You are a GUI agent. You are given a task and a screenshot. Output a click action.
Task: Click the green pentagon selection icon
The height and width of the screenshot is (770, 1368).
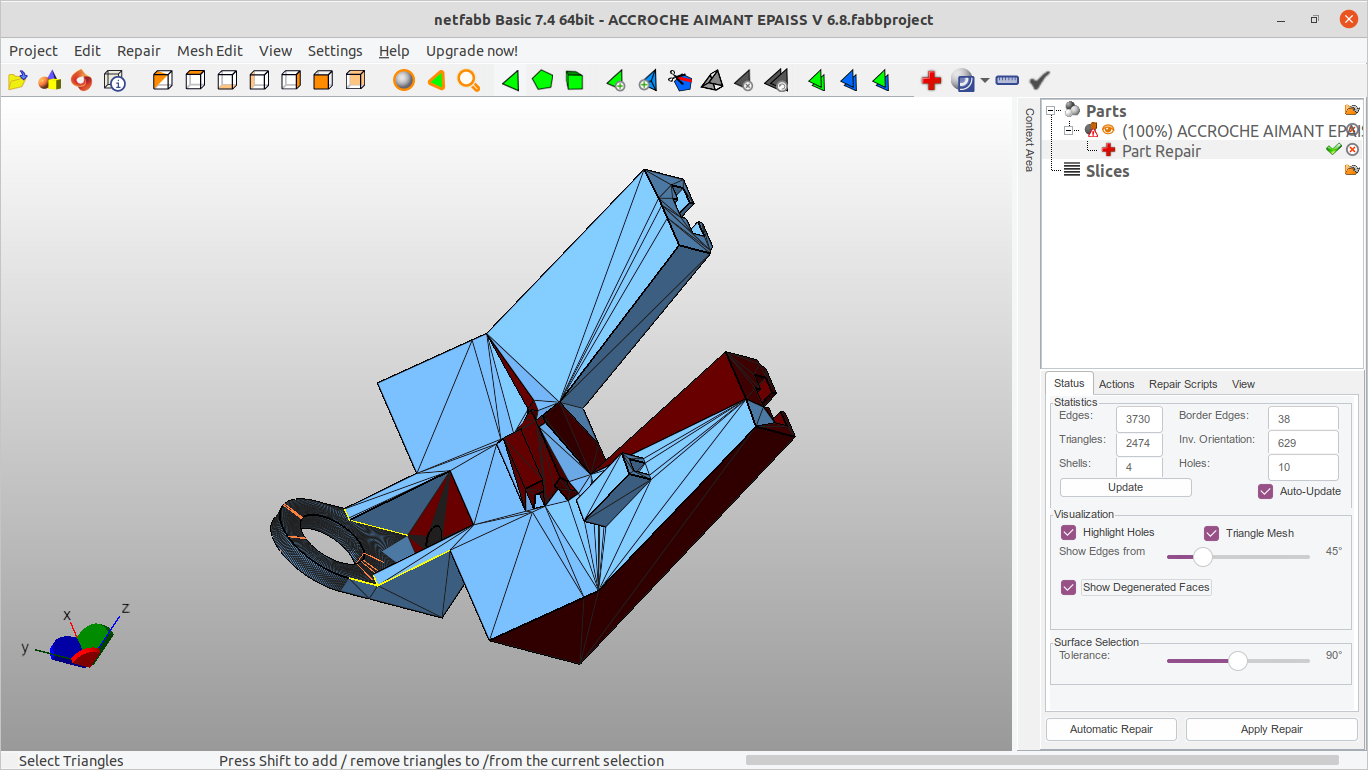coord(542,81)
